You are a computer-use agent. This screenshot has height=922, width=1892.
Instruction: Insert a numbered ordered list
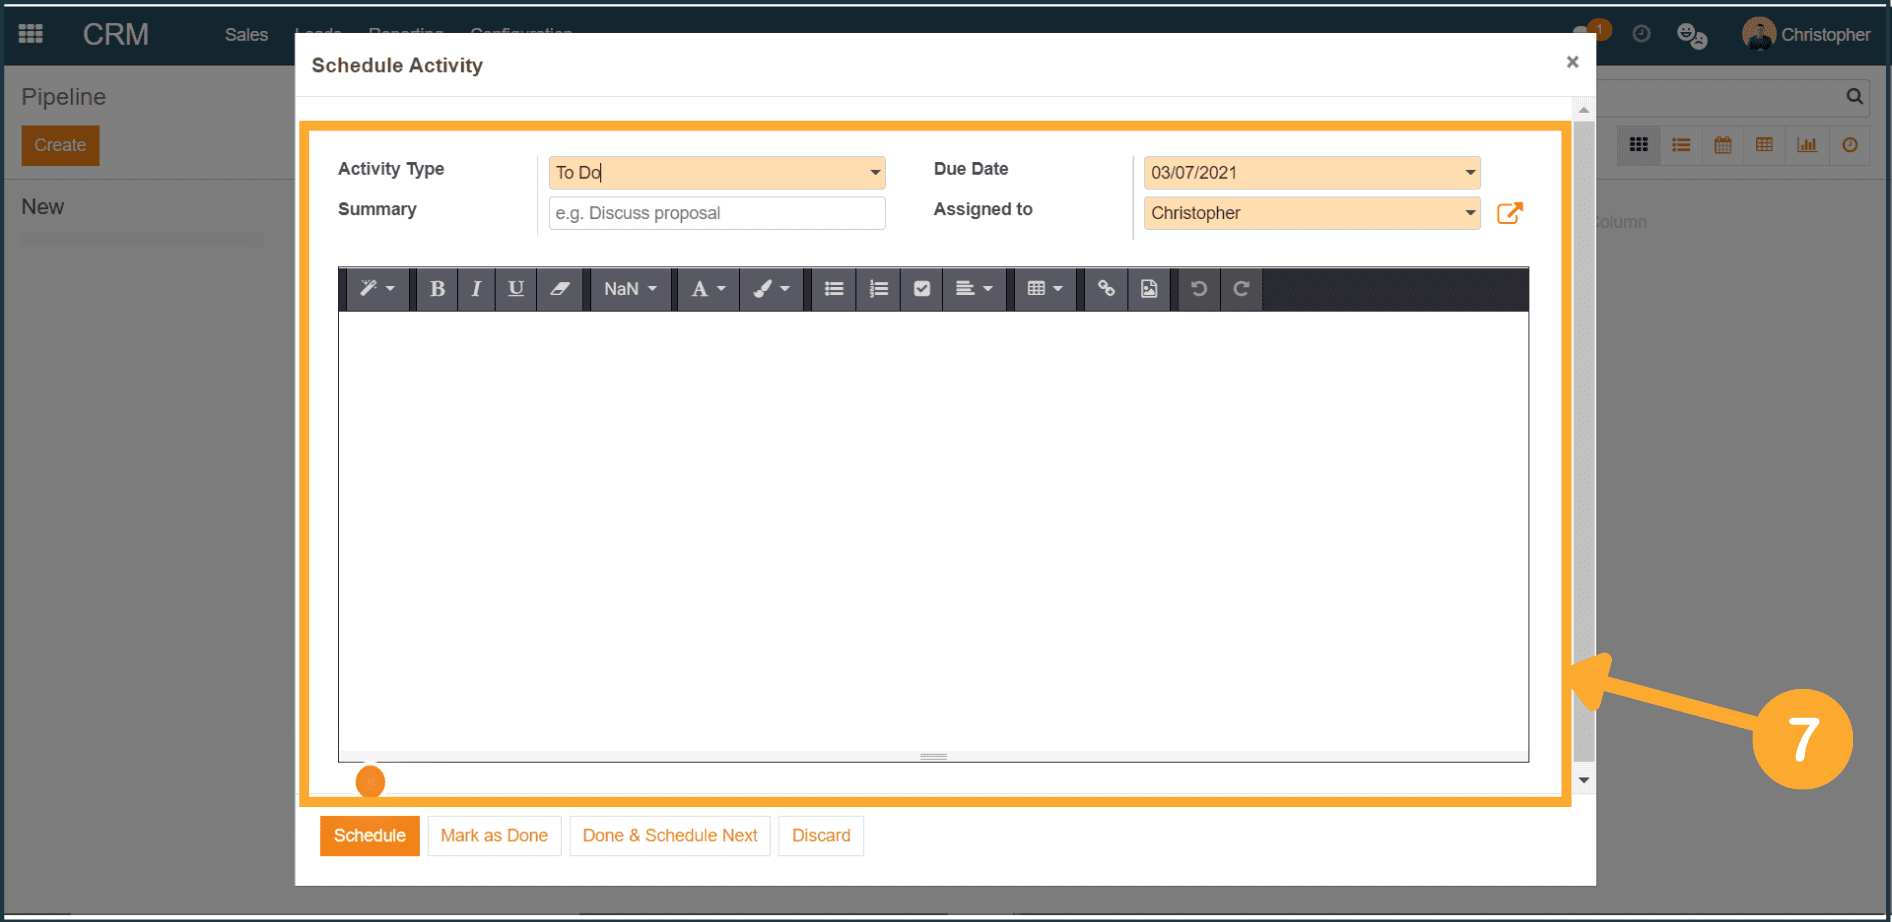(x=878, y=289)
